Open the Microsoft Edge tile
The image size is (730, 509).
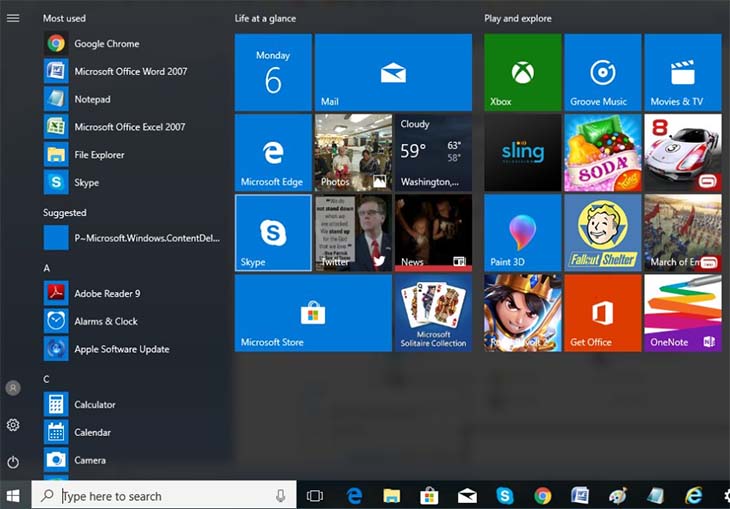coord(273,153)
